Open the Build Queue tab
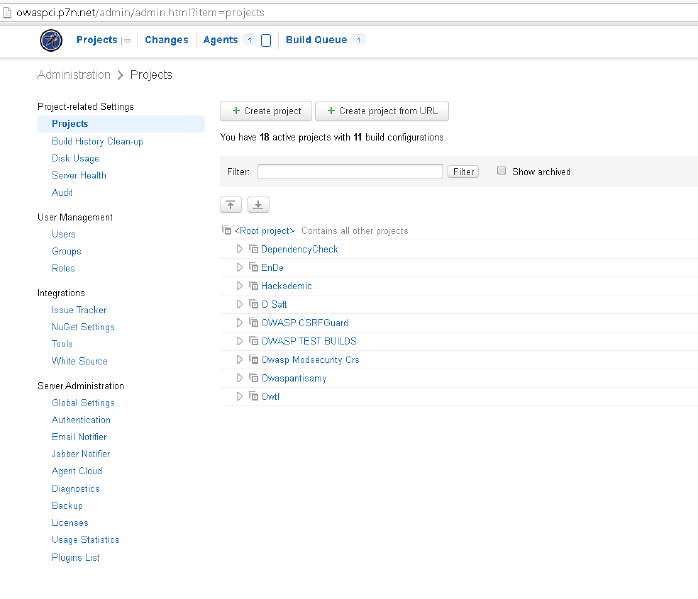Viewport: 698px width, 599px height. pos(316,40)
